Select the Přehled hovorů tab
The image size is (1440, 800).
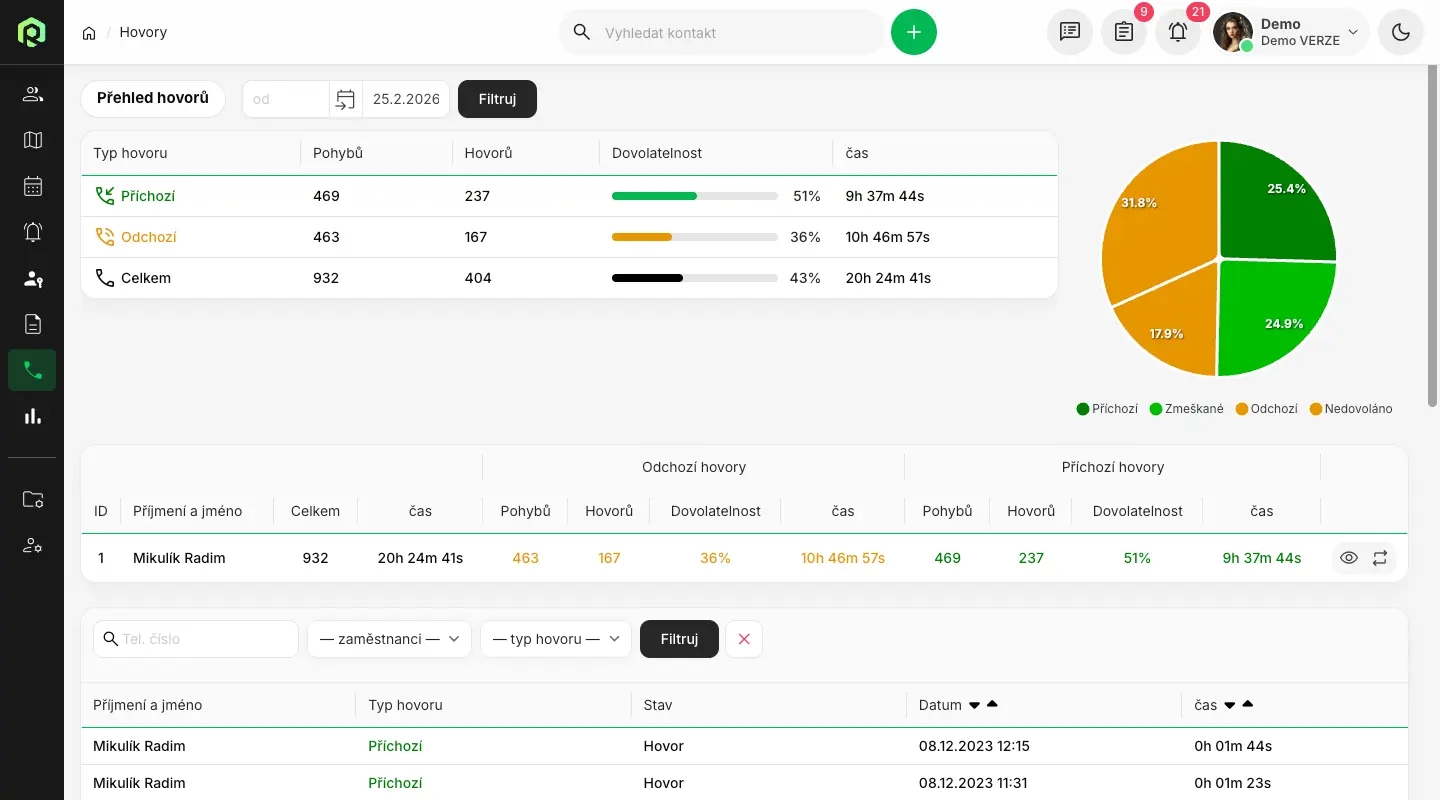[x=153, y=98]
